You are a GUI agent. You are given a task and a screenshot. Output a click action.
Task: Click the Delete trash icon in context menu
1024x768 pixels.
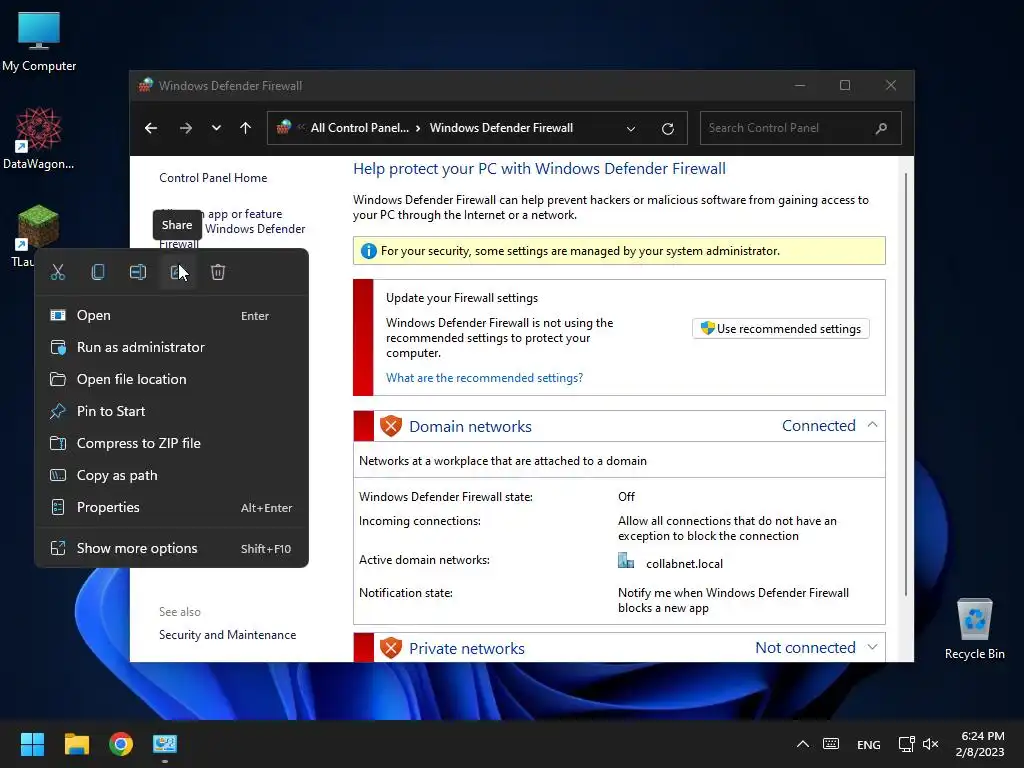218,272
